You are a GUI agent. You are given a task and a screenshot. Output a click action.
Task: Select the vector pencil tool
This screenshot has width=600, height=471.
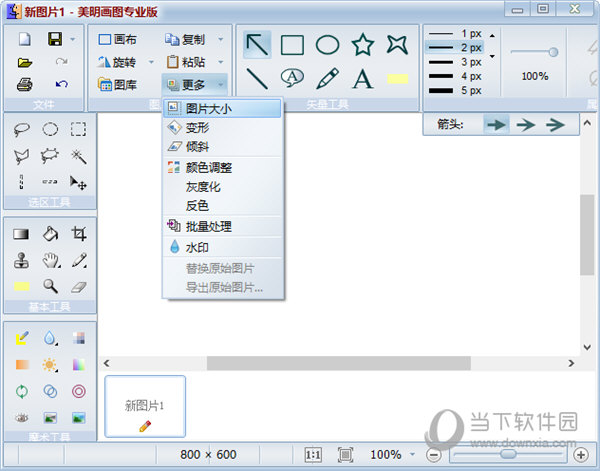(x=328, y=78)
